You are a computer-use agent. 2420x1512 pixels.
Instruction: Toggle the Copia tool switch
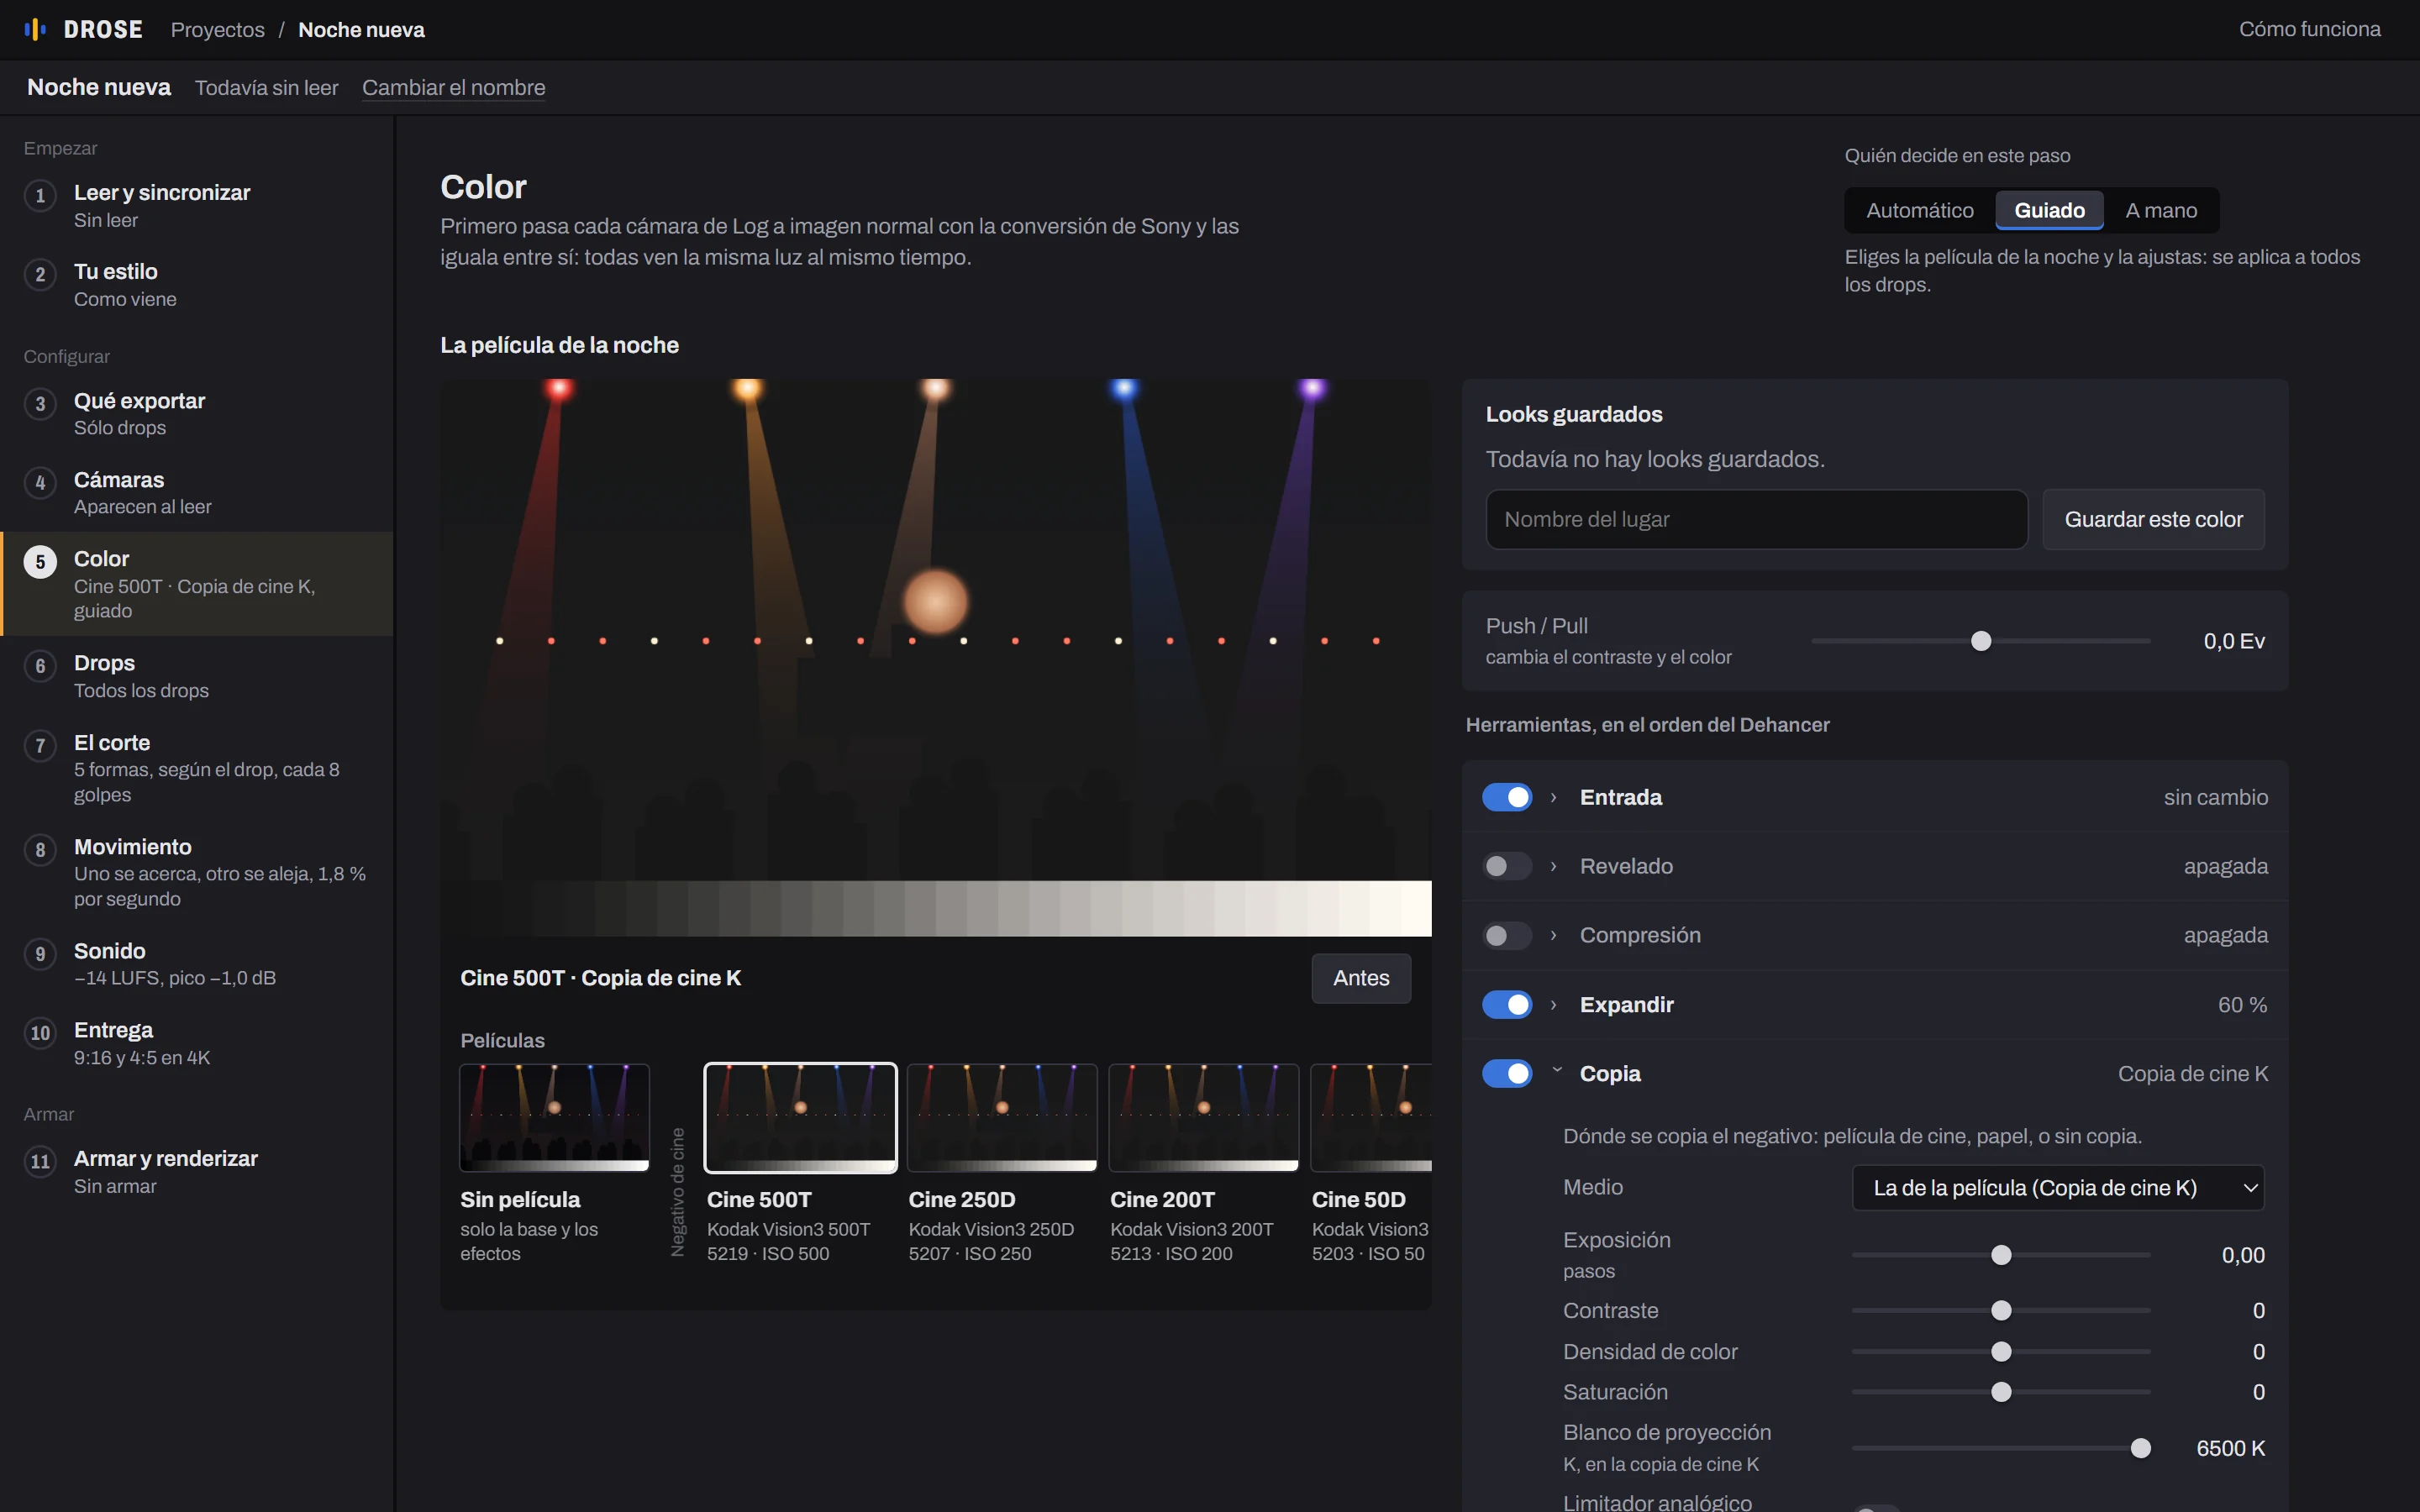click(1507, 1073)
